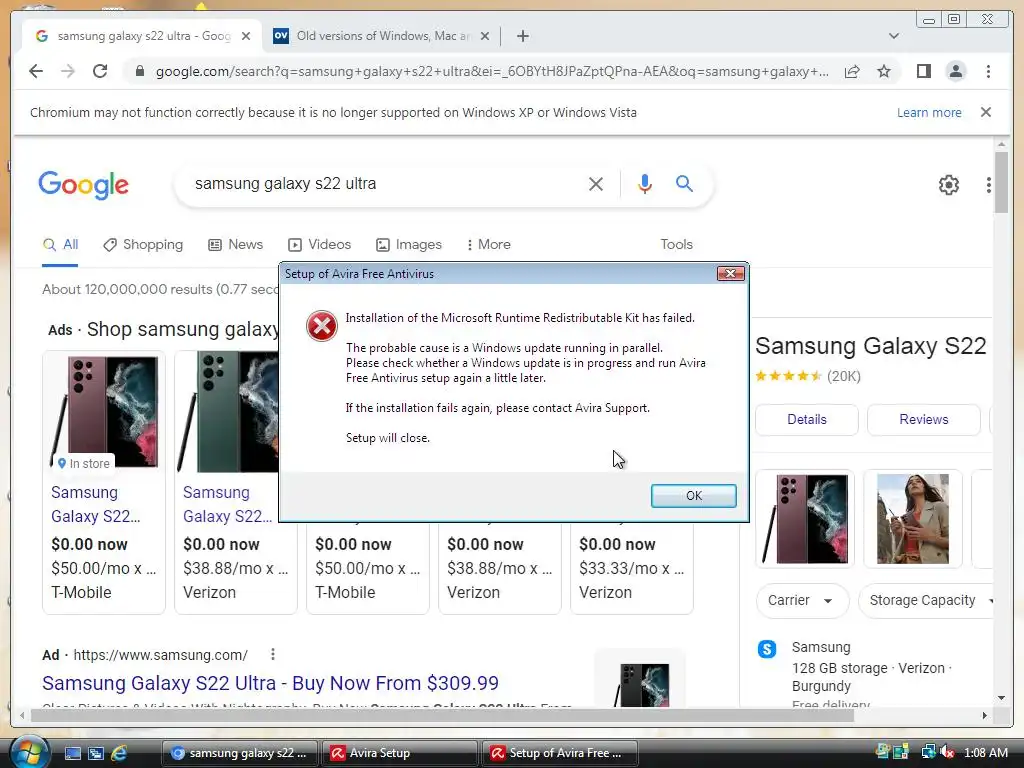Viewport: 1024px width, 768px height.
Task: Click the Details button in knowledge panel
Action: pos(807,420)
